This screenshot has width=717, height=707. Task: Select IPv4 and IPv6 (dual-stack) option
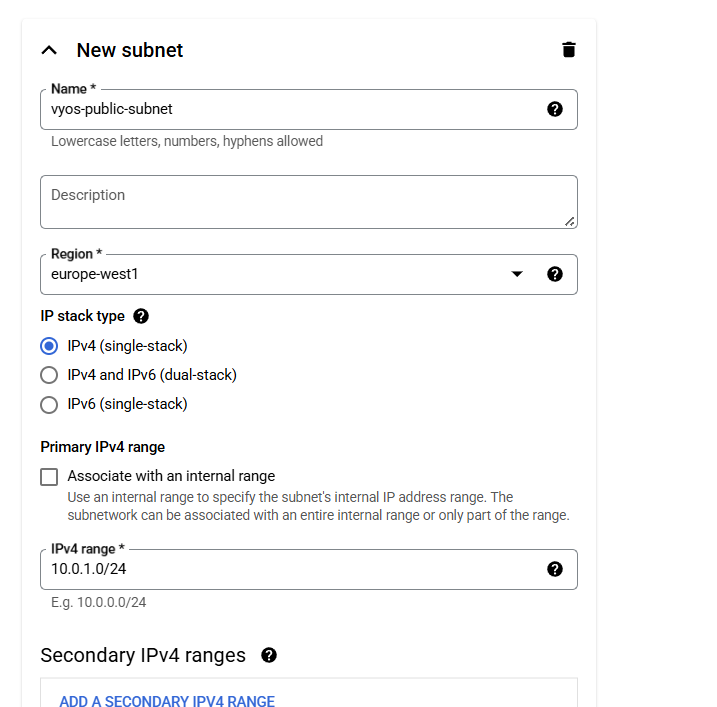click(49, 375)
